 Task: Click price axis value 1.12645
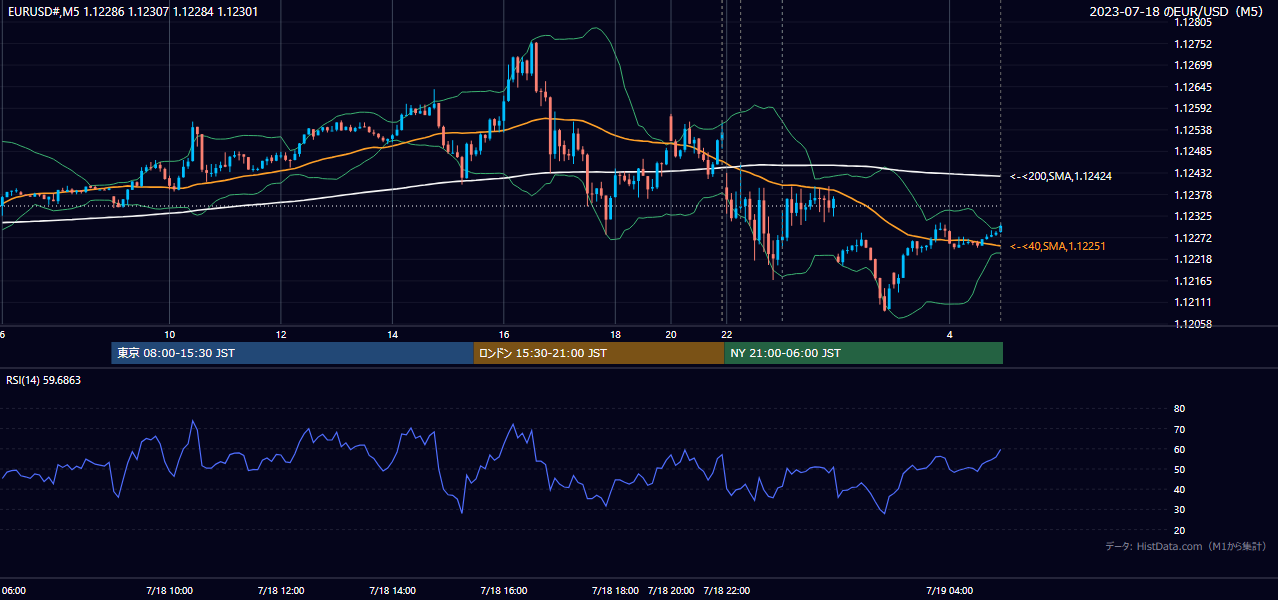[1193, 87]
